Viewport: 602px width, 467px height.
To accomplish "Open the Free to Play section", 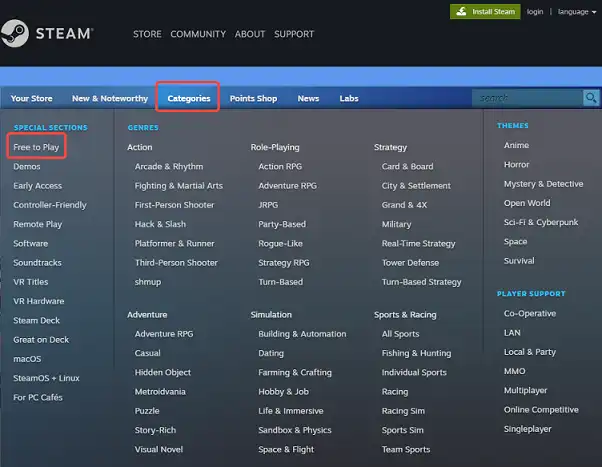I will pos(36,147).
